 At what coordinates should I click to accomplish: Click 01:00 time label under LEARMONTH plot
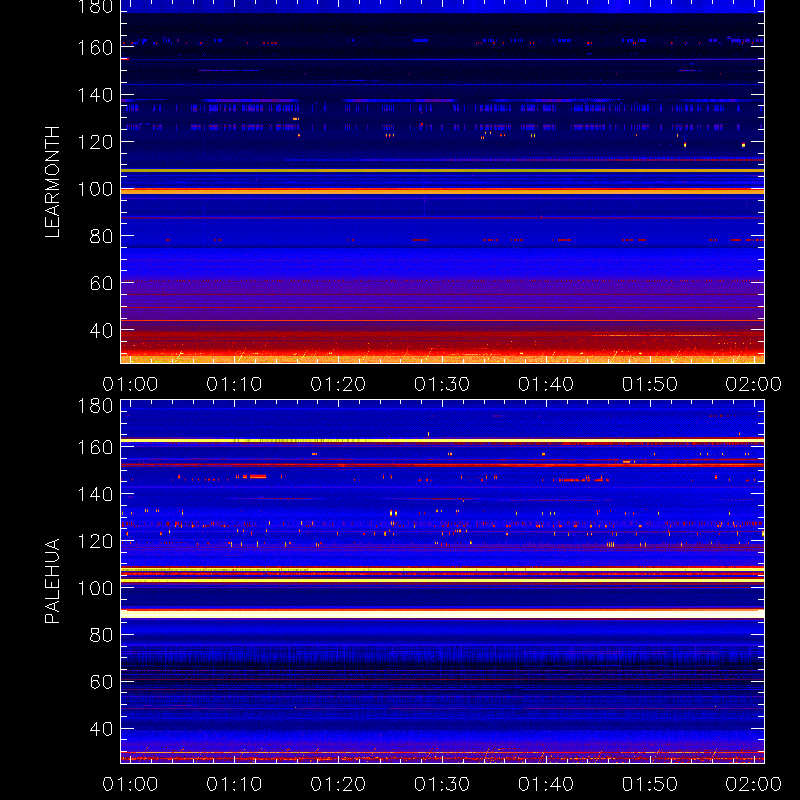pyautogui.click(x=130, y=384)
